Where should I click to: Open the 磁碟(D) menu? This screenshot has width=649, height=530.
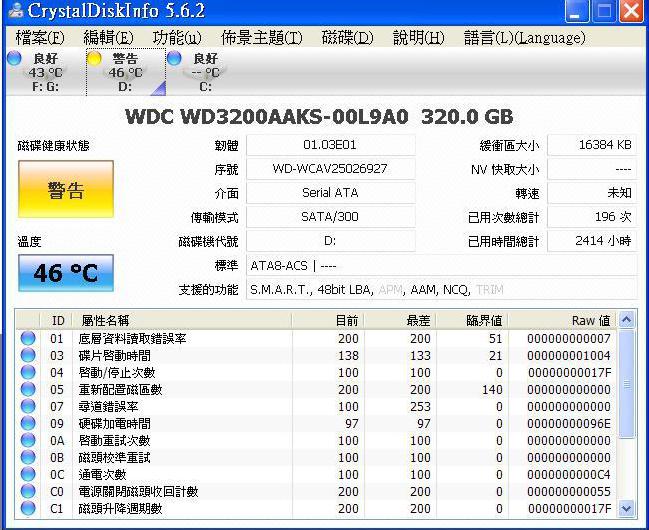pos(347,38)
